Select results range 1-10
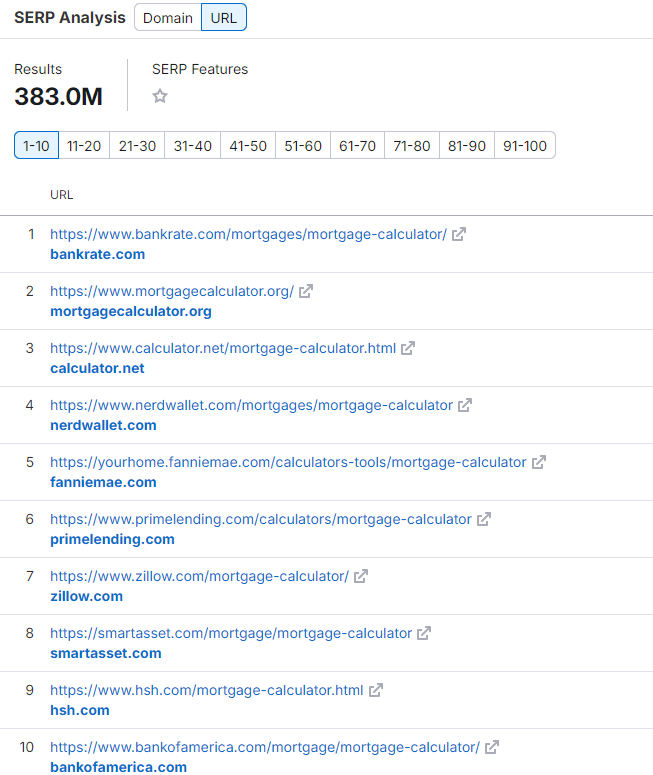 coord(36,146)
